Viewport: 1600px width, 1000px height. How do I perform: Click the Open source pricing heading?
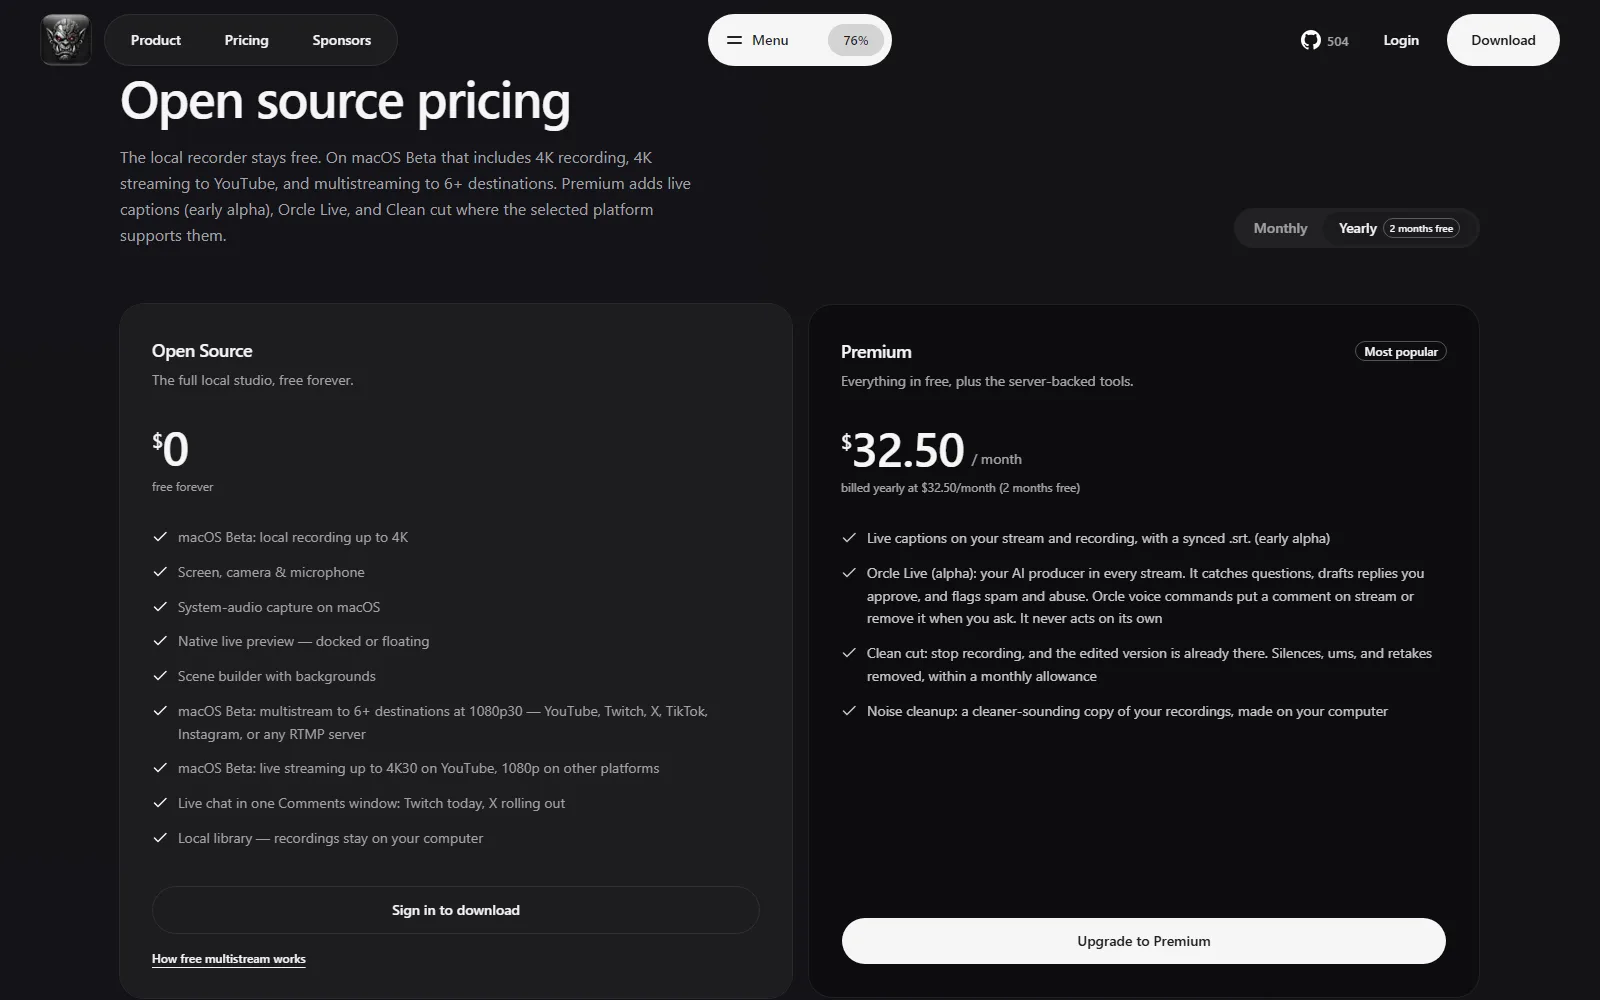coord(345,102)
